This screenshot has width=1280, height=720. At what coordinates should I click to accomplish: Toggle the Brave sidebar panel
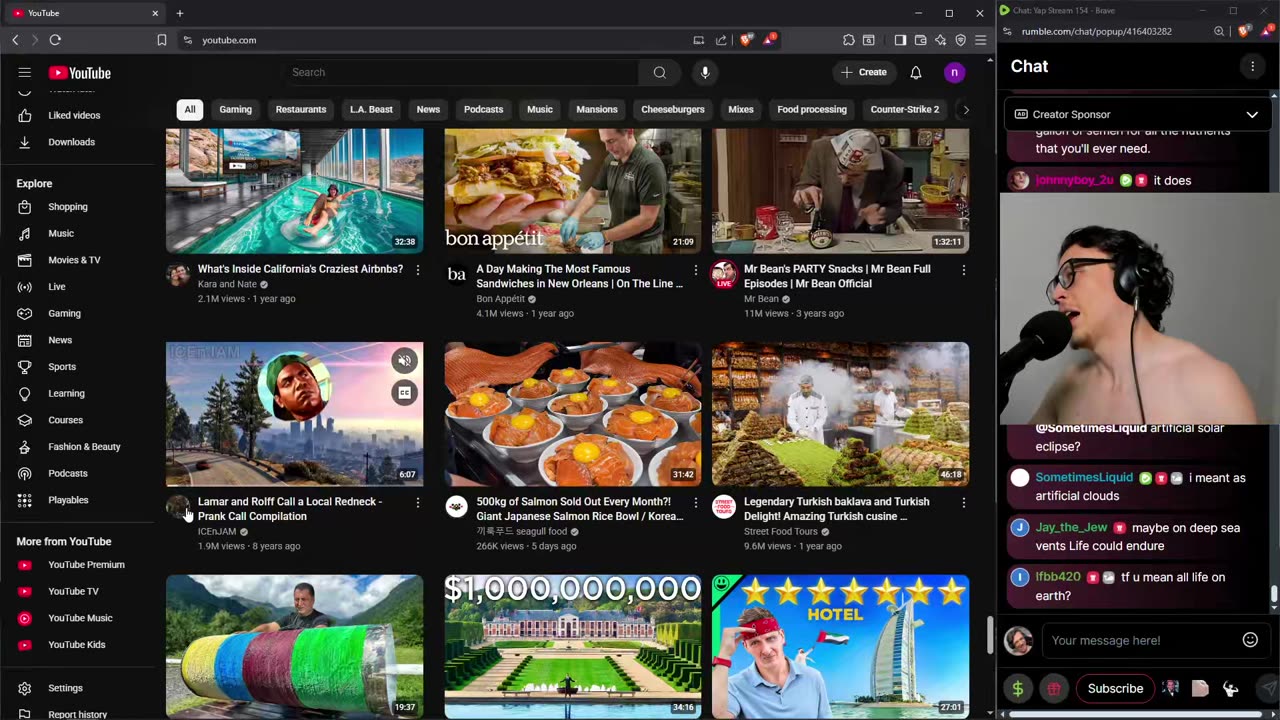[x=900, y=40]
